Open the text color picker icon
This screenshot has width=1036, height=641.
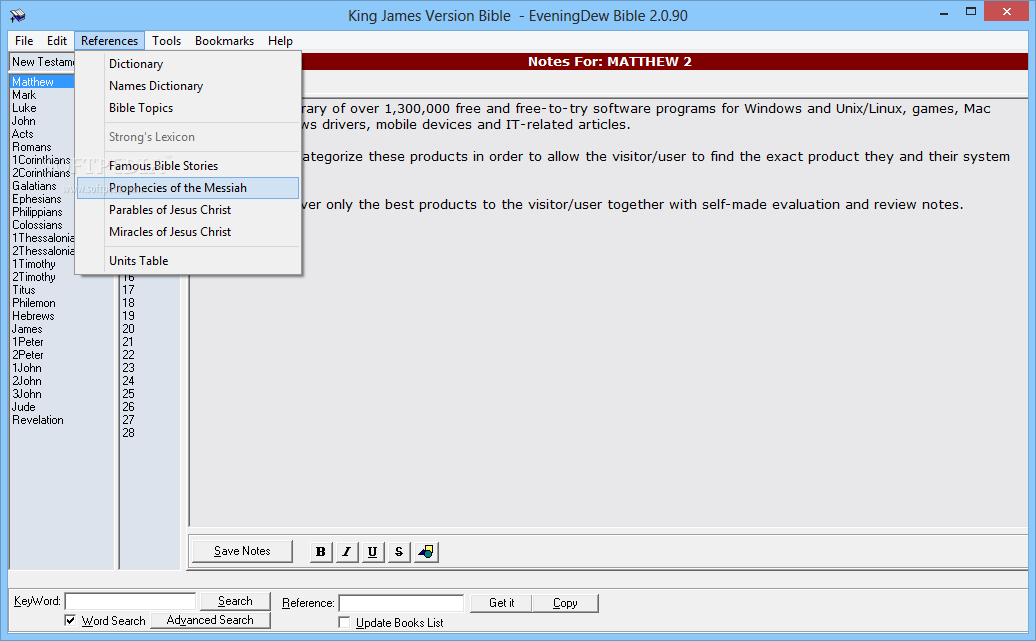click(426, 552)
